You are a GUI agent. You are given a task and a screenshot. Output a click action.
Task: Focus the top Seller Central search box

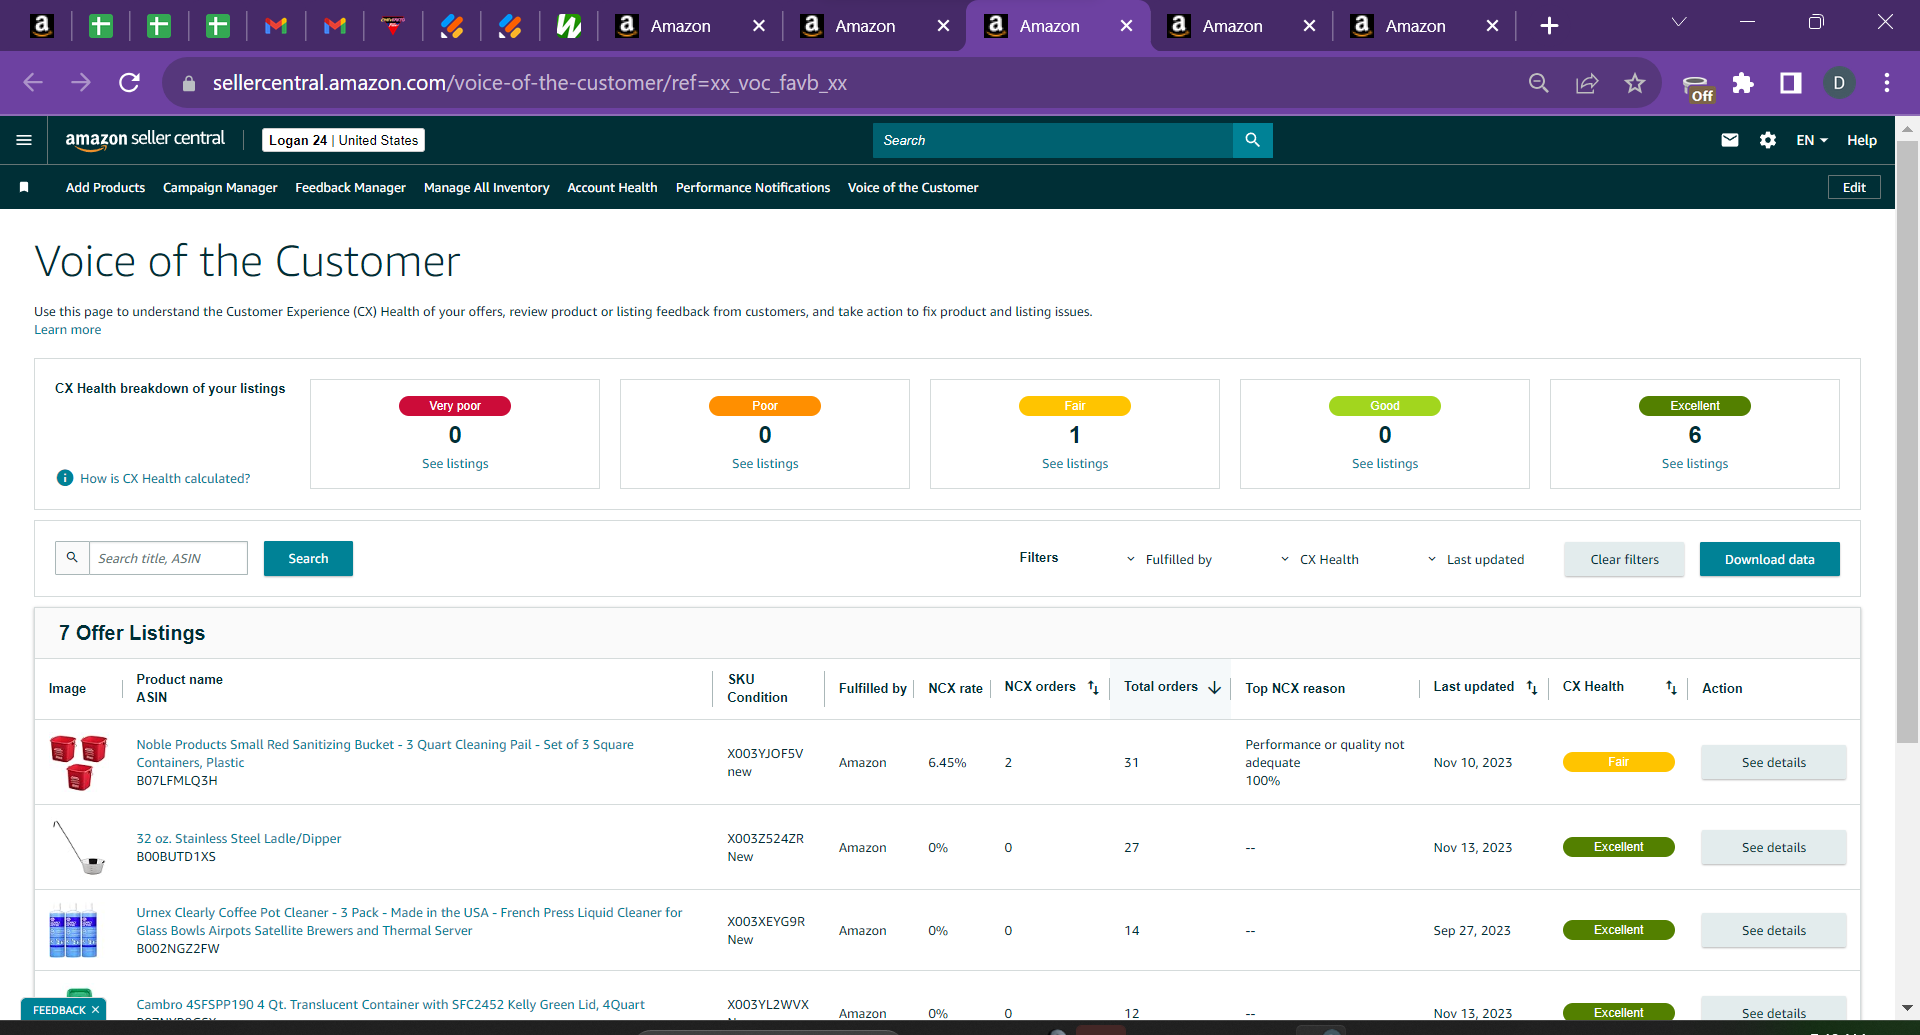click(1053, 140)
